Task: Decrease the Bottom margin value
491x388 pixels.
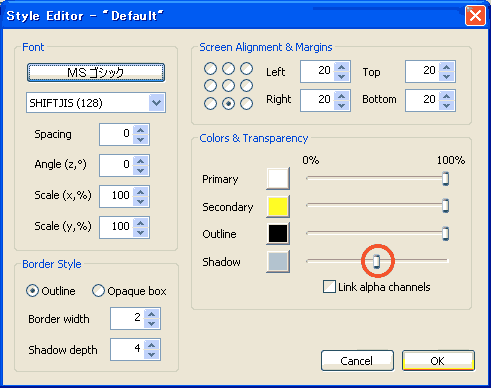Action: (447, 105)
